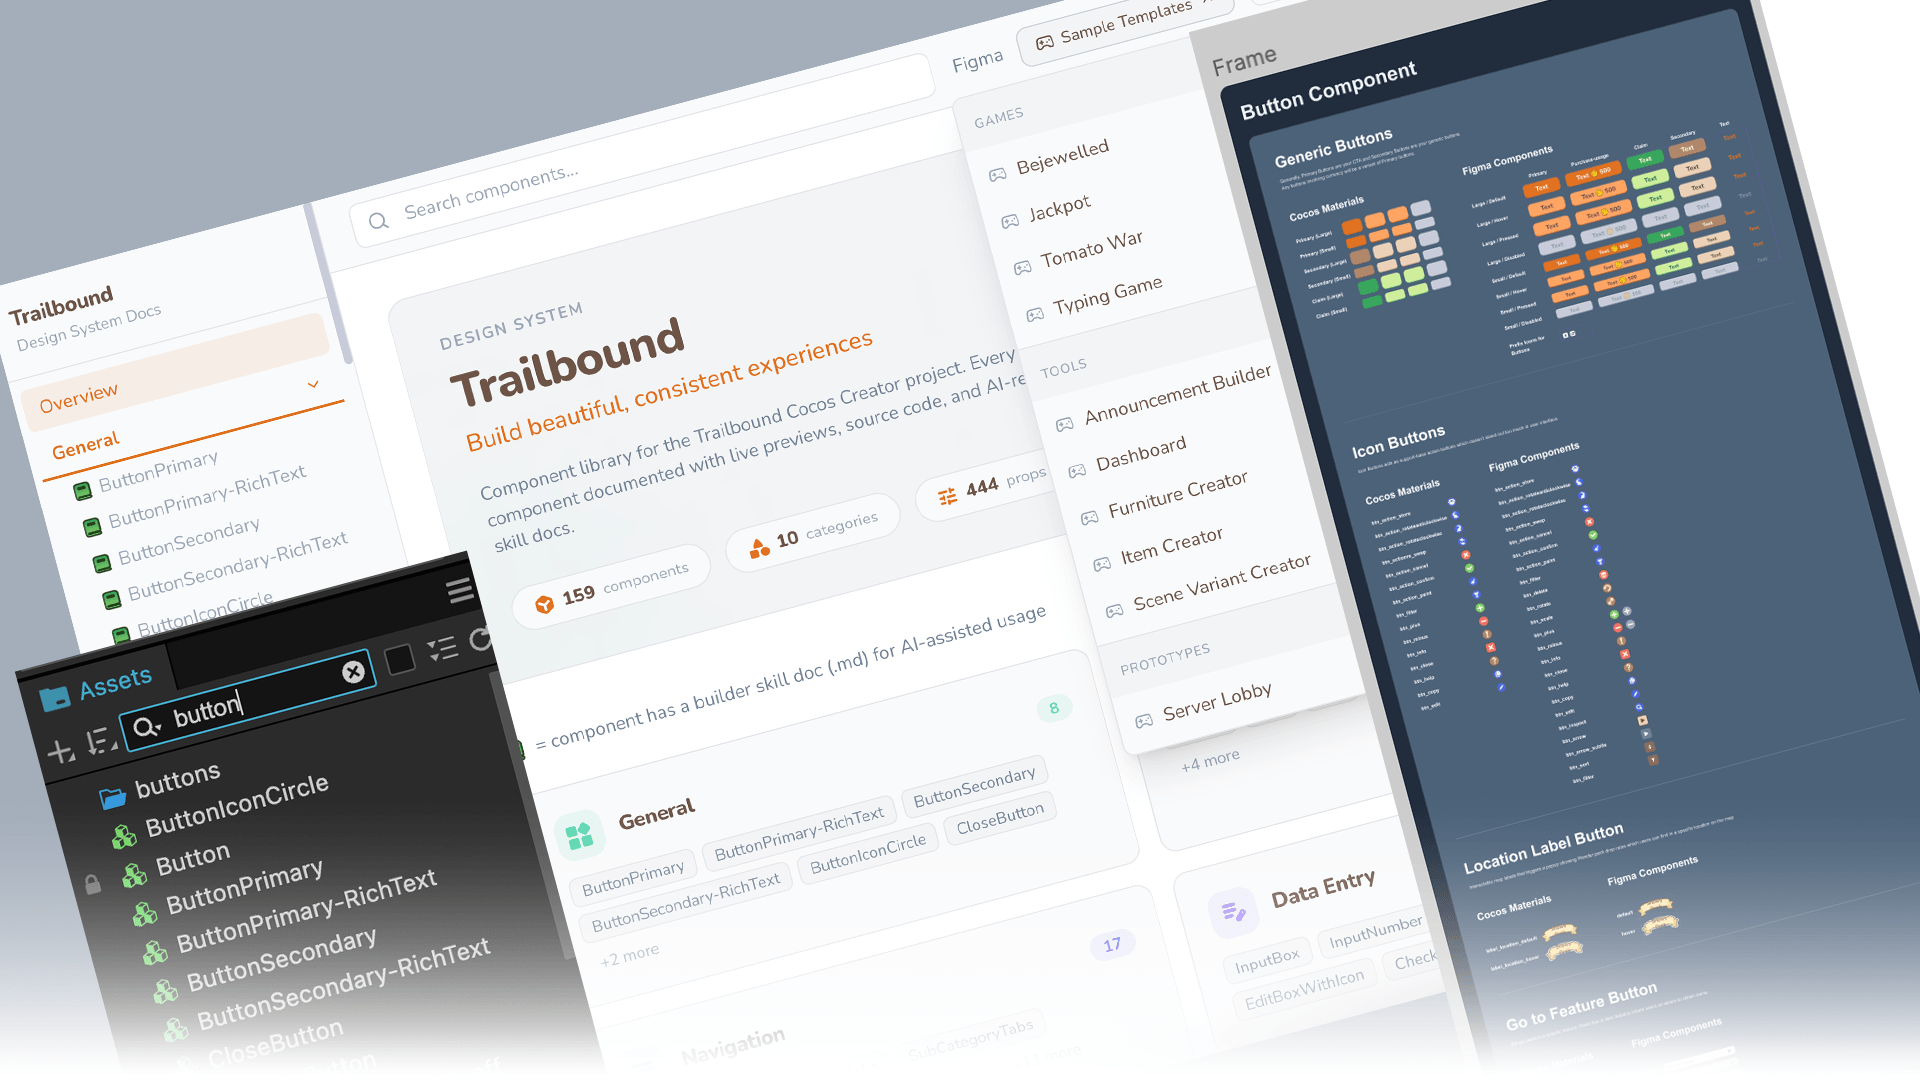Screen dimensions: 1920x1080
Task: Open the ButtonPrimary chip in General card
Action: coord(633,877)
